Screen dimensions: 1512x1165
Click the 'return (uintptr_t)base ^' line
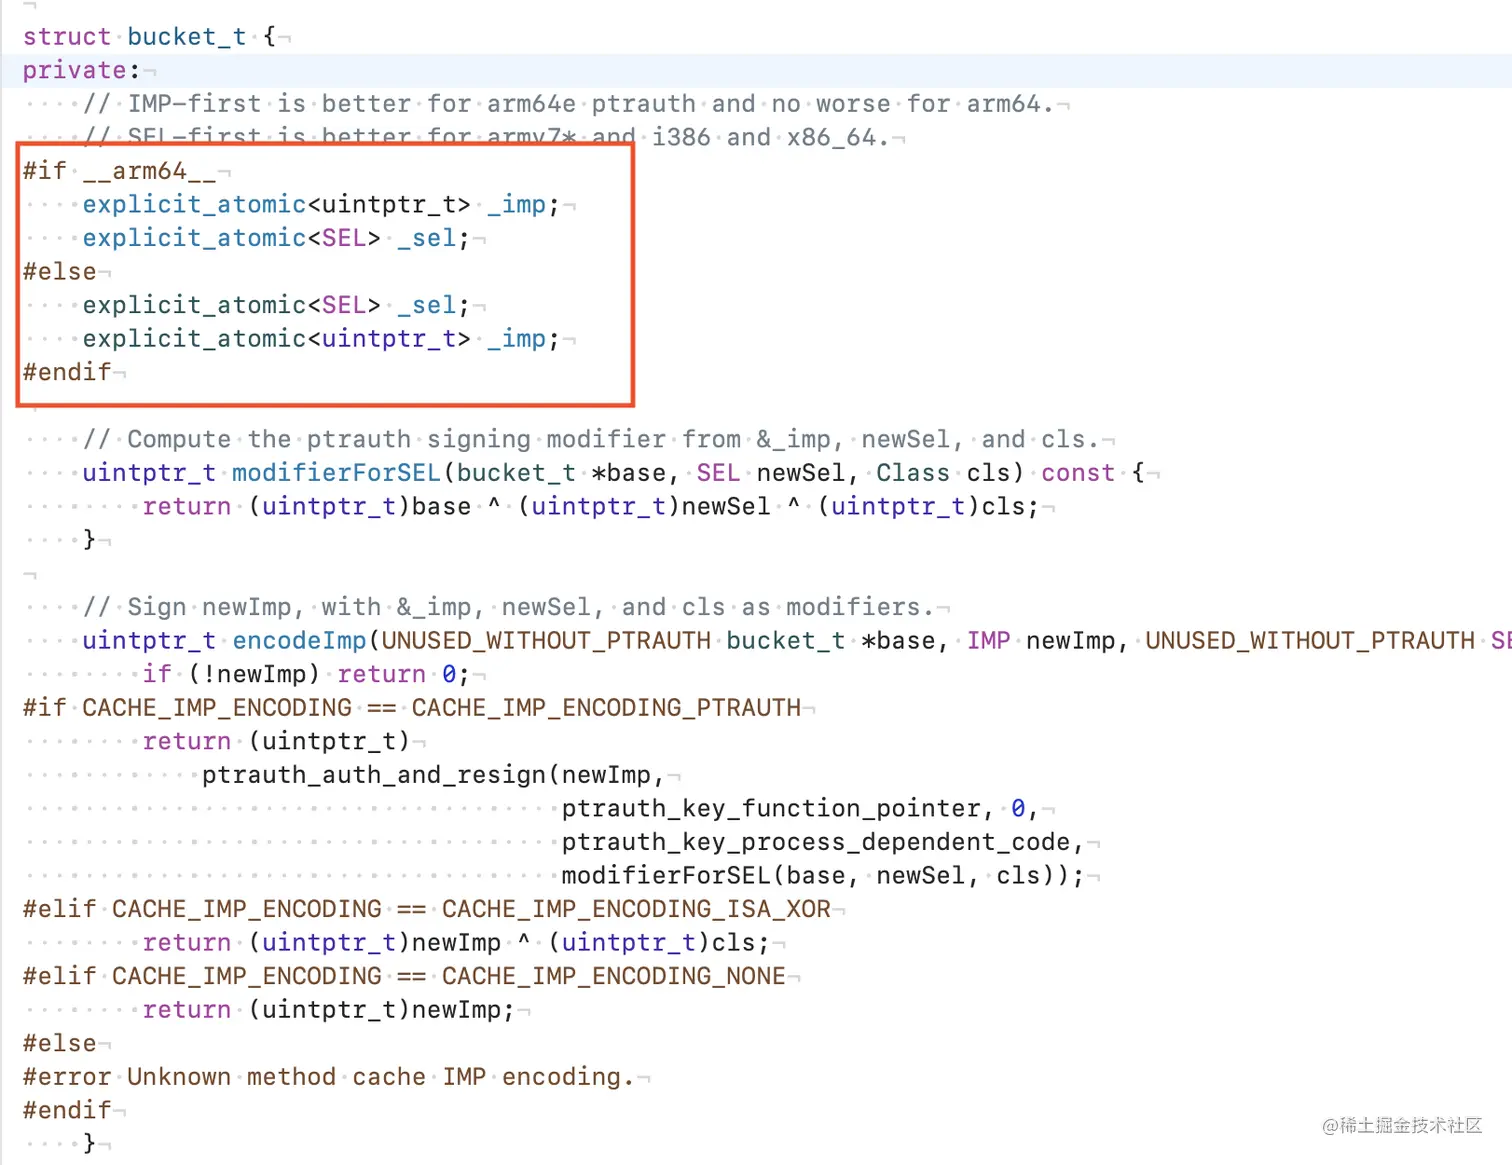click(591, 506)
